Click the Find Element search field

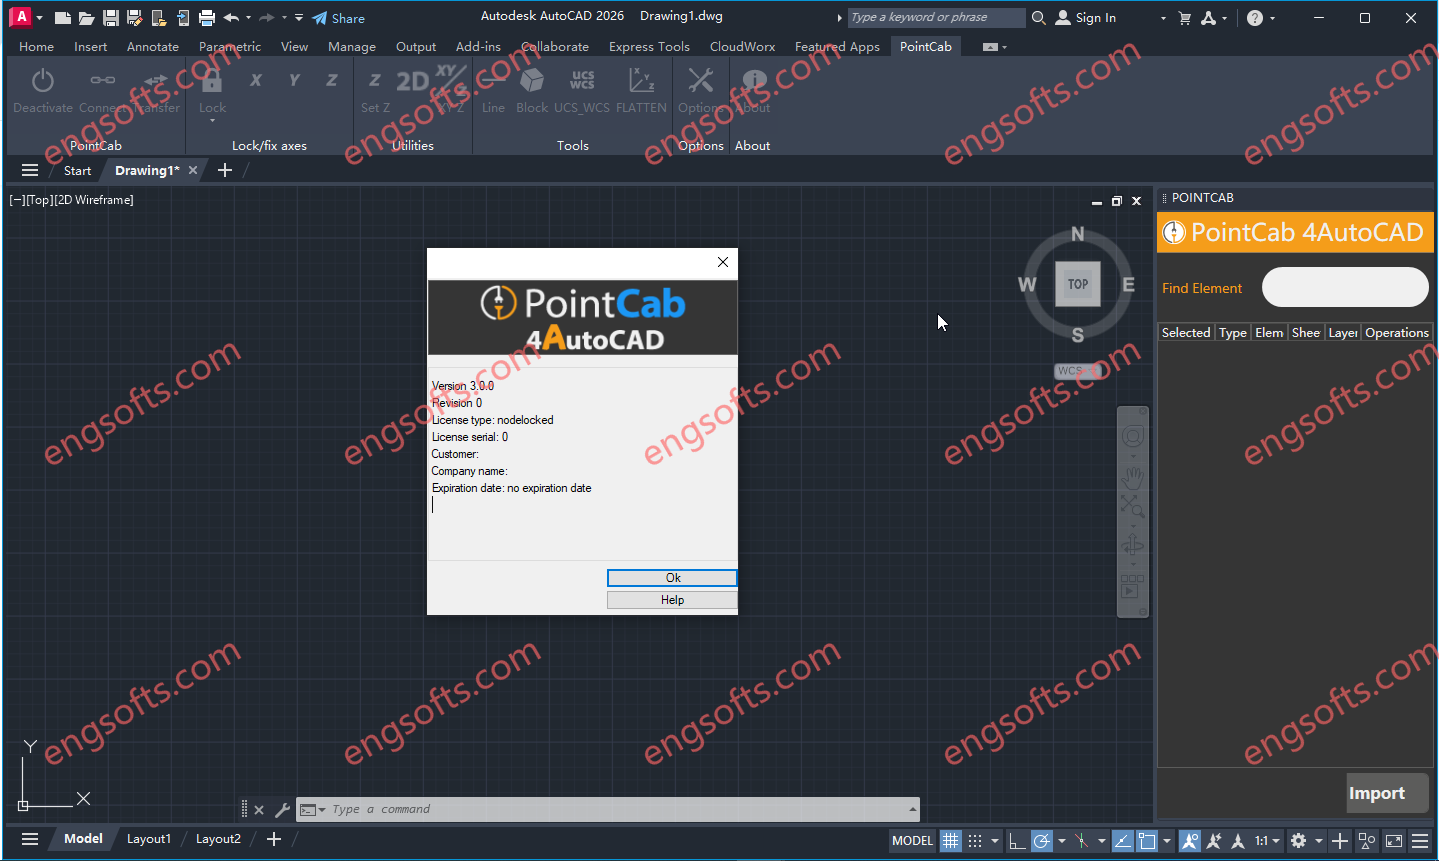1345,287
